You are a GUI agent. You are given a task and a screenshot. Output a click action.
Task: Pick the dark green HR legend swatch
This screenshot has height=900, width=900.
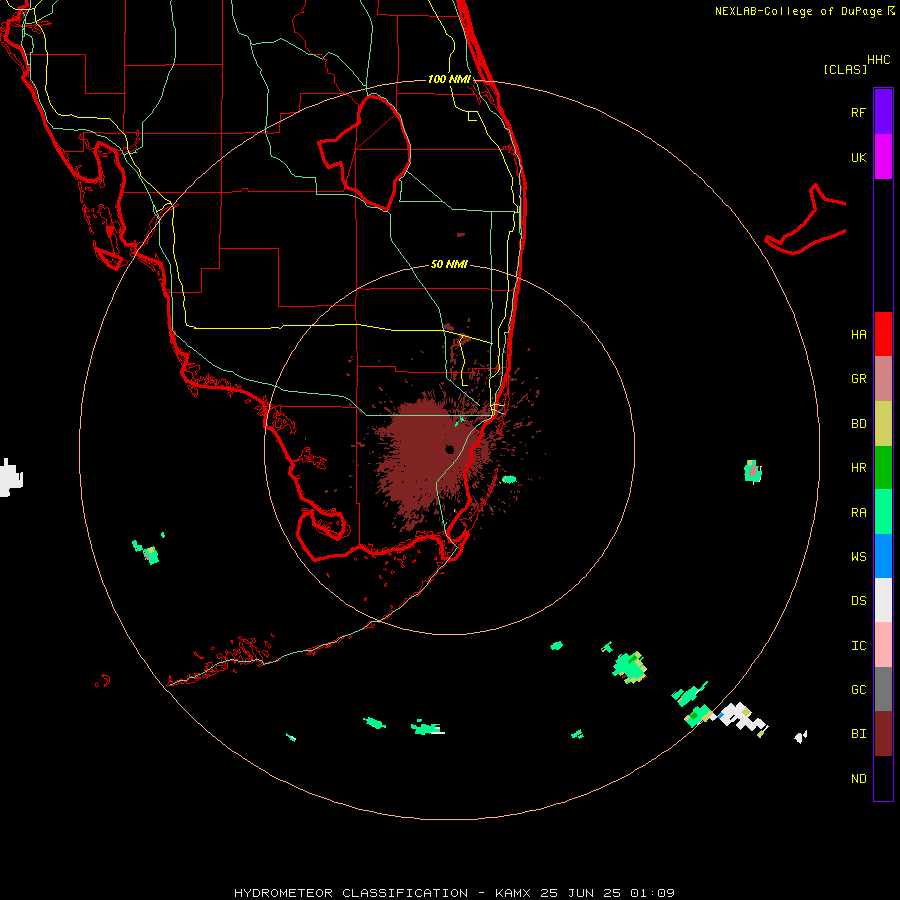click(883, 468)
